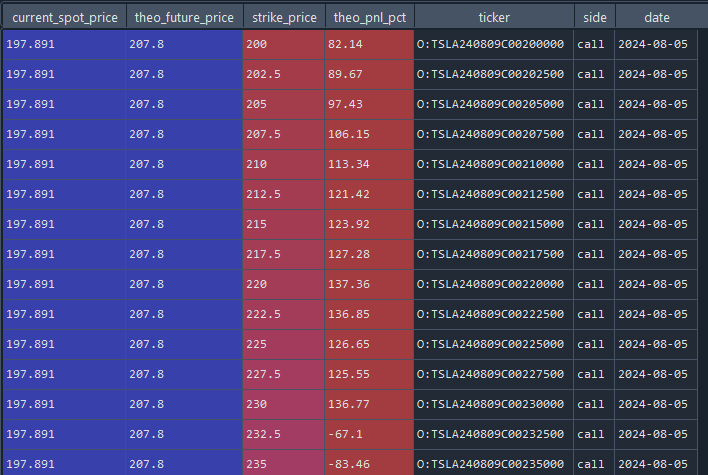This screenshot has height=475, width=708.
Task: Select ticker O:TSLA240809C00210000
Action: point(494,164)
